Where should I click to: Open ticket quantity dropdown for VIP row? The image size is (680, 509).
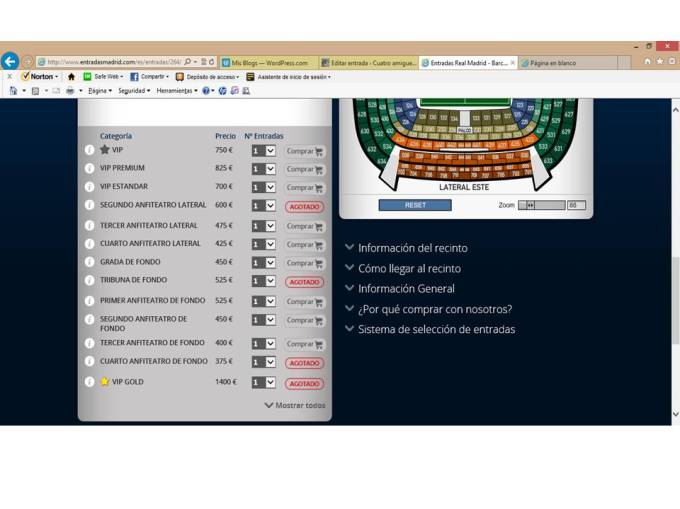[x=263, y=151]
